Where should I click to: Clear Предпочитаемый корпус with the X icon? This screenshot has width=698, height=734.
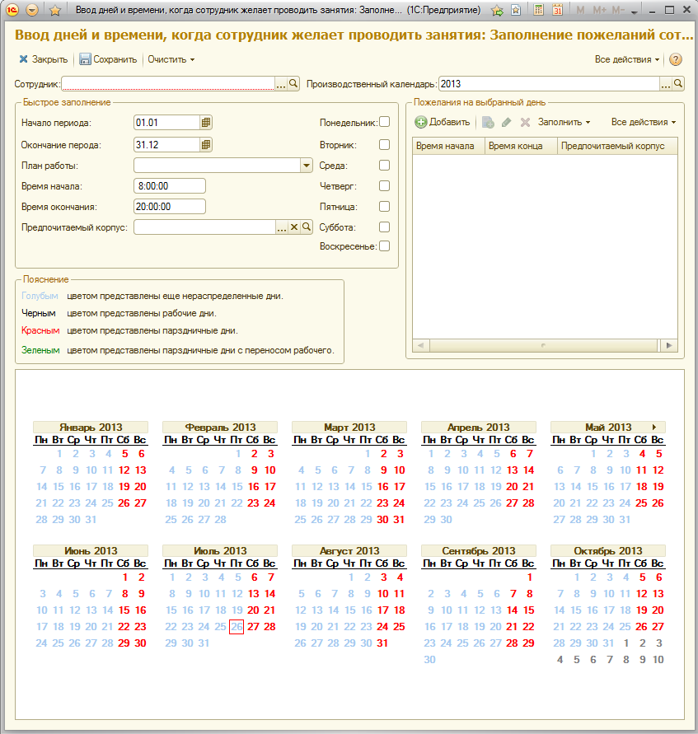[x=294, y=227]
